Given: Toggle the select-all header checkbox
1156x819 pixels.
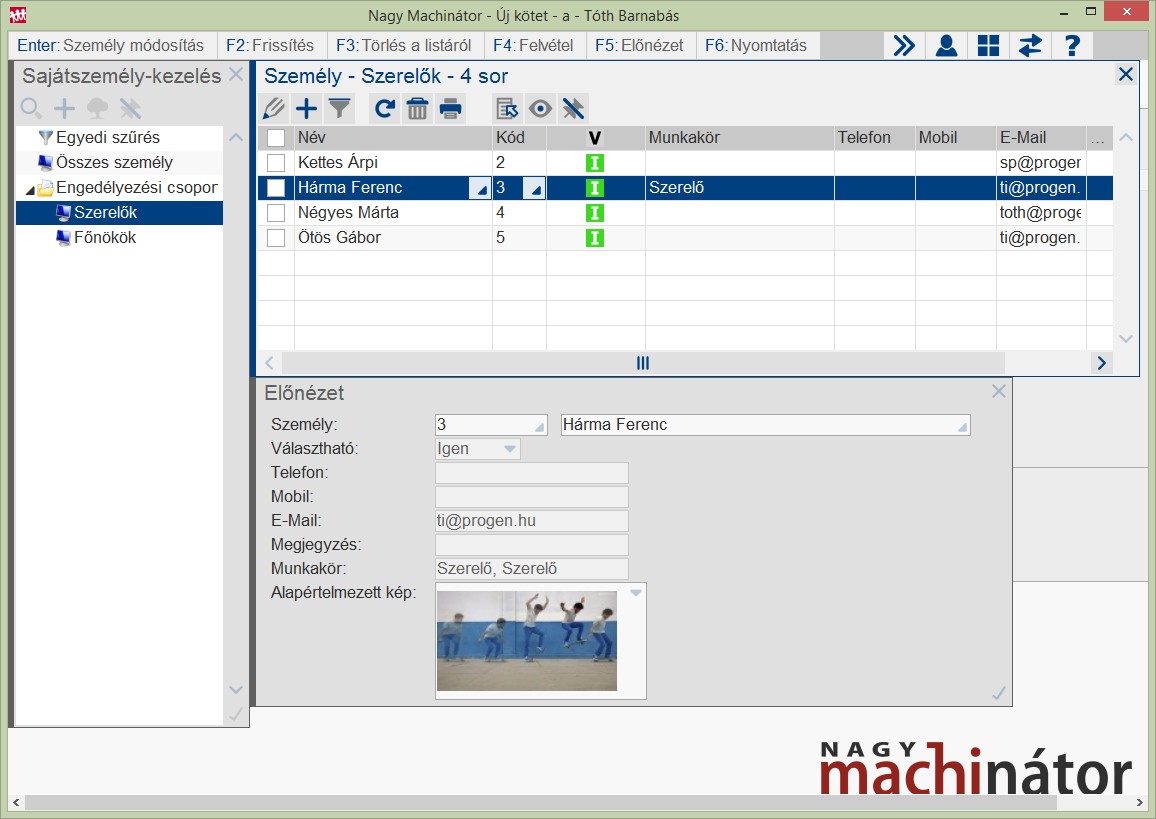Looking at the screenshot, I should pyautogui.click(x=276, y=138).
